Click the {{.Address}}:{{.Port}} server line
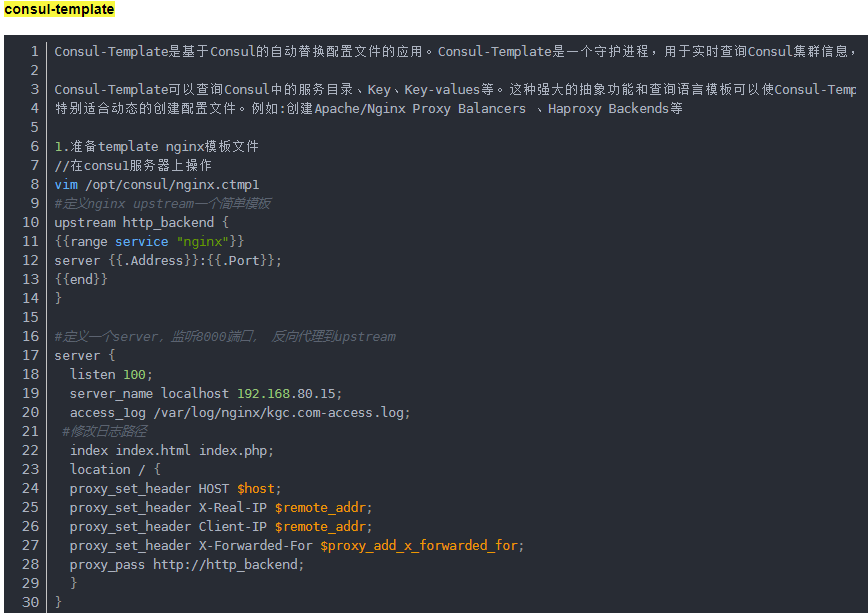The height and width of the screenshot is (613, 868). (x=168, y=261)
